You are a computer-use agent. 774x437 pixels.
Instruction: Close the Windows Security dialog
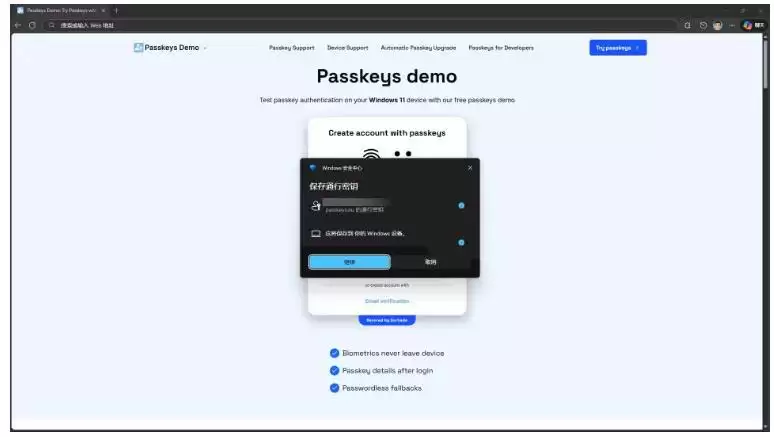coord(470,168)
